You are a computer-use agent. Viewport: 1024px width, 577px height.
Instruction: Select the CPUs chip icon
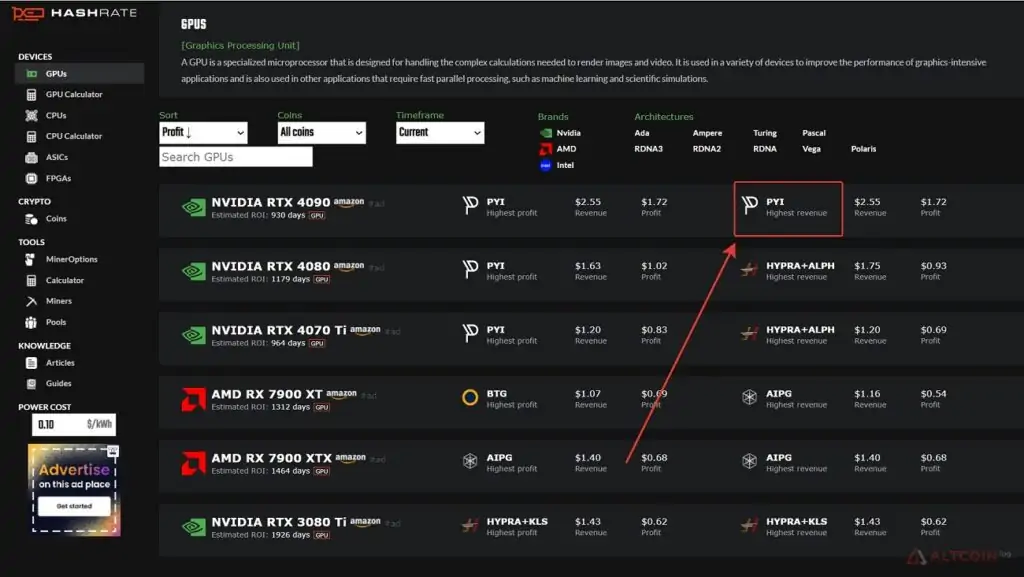click(31, 116)
